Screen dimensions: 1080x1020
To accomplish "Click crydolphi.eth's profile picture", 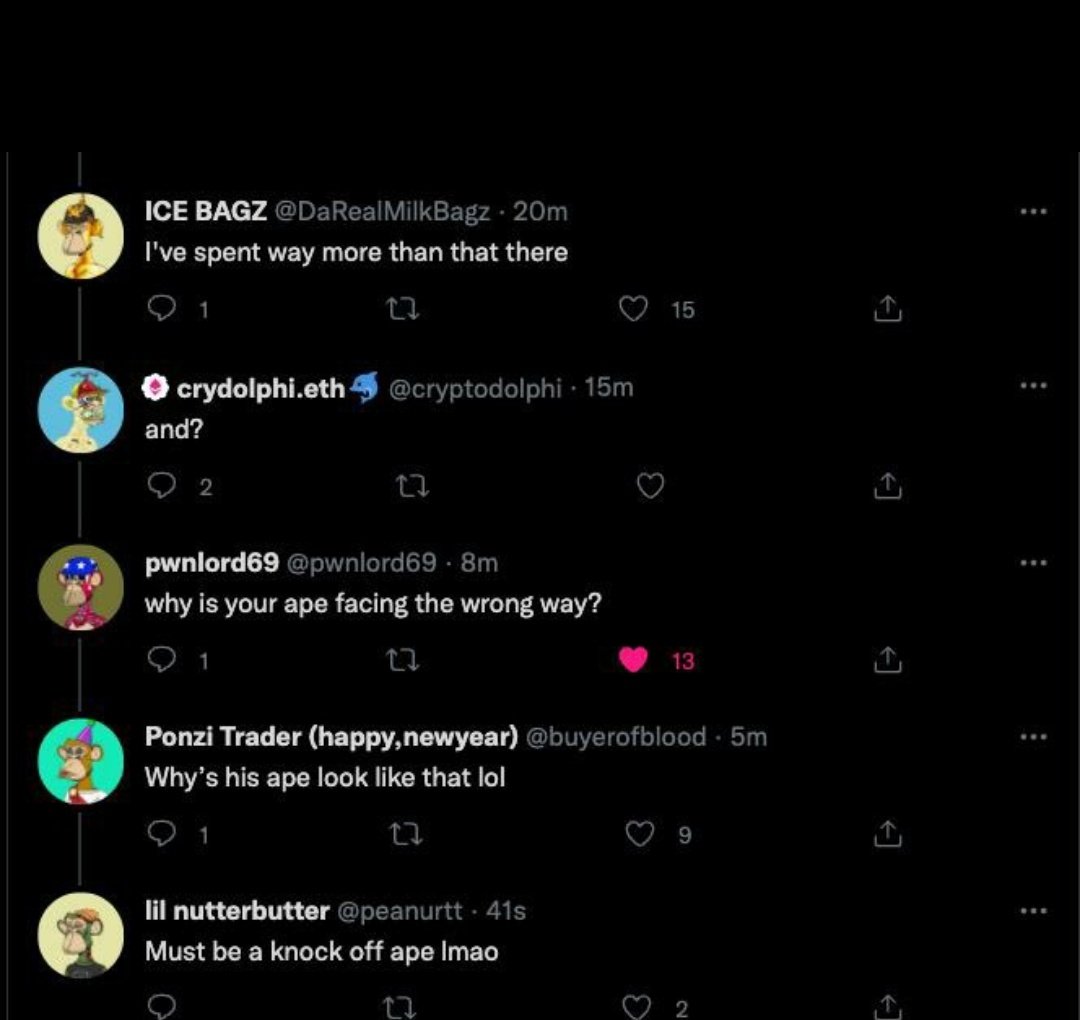I will (x=80, y=410).
